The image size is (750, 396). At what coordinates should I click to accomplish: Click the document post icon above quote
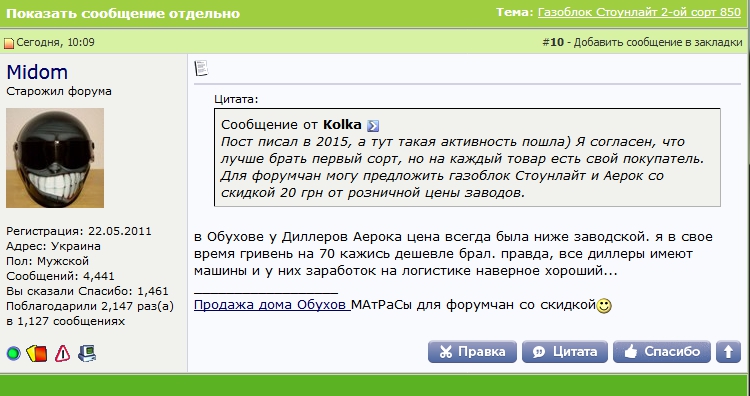pos(201,68)
